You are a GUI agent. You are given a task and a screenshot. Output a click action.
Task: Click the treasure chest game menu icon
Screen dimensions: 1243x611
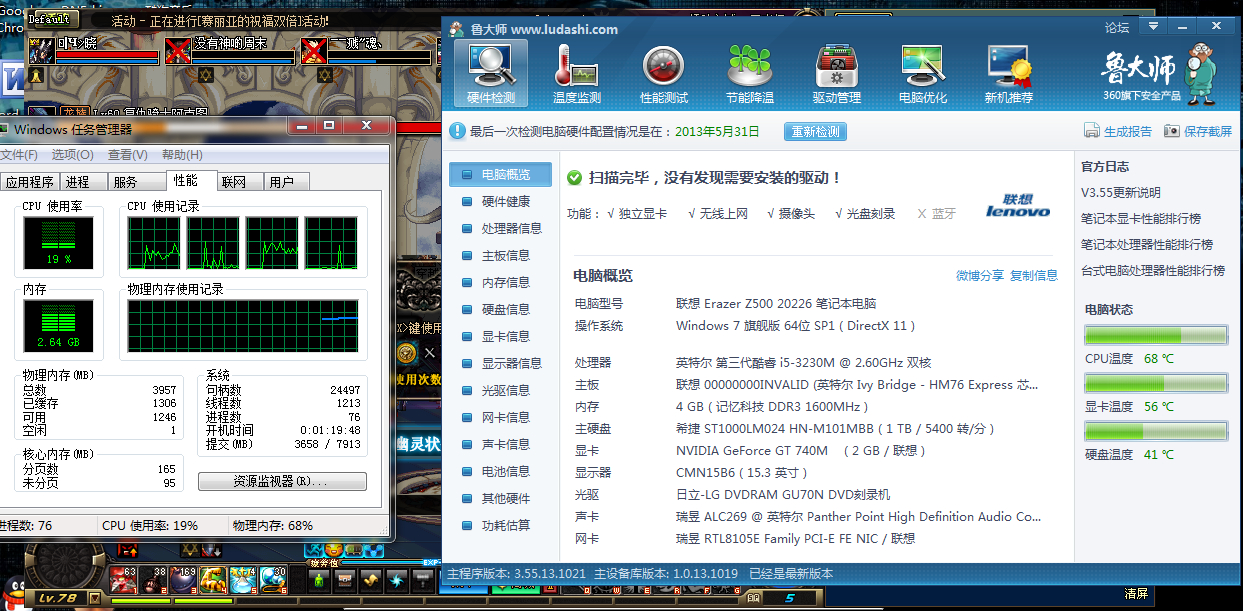click(x=345, y=579)
